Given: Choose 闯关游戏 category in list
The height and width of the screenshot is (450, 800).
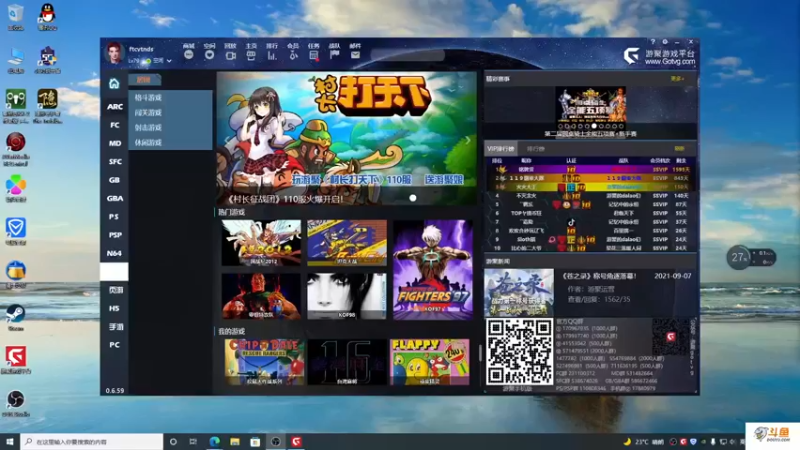Looking at the screenshot, I should (x=148, y=113).
